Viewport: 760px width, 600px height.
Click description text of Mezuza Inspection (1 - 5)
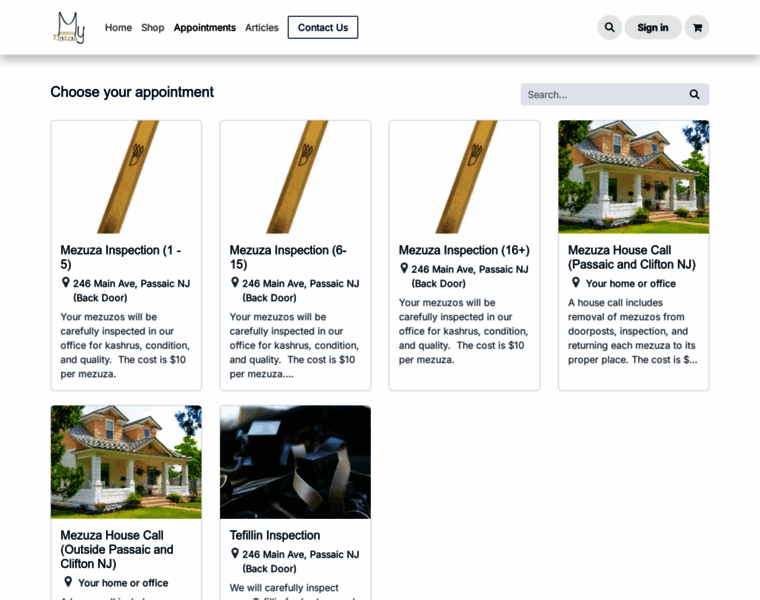(125, 345)
